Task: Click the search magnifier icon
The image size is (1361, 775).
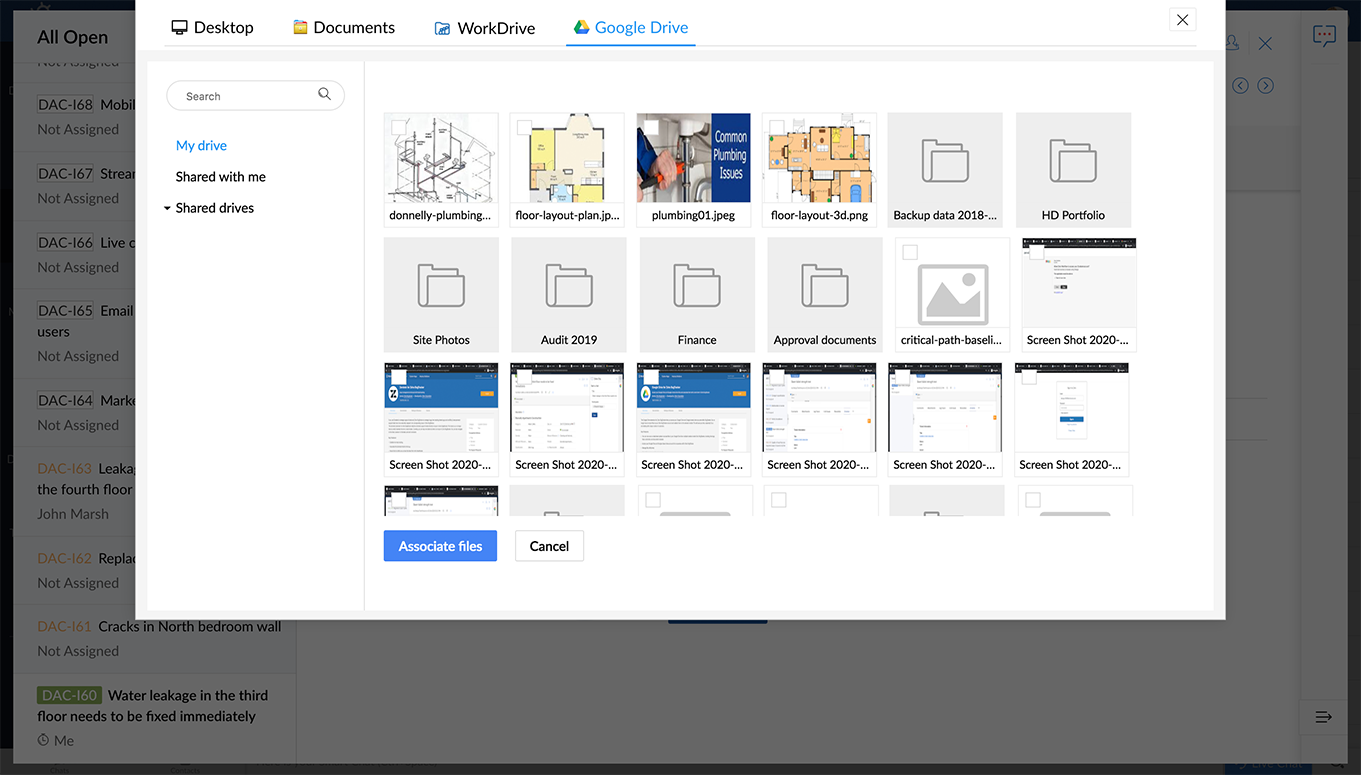Action: point(324,94)
